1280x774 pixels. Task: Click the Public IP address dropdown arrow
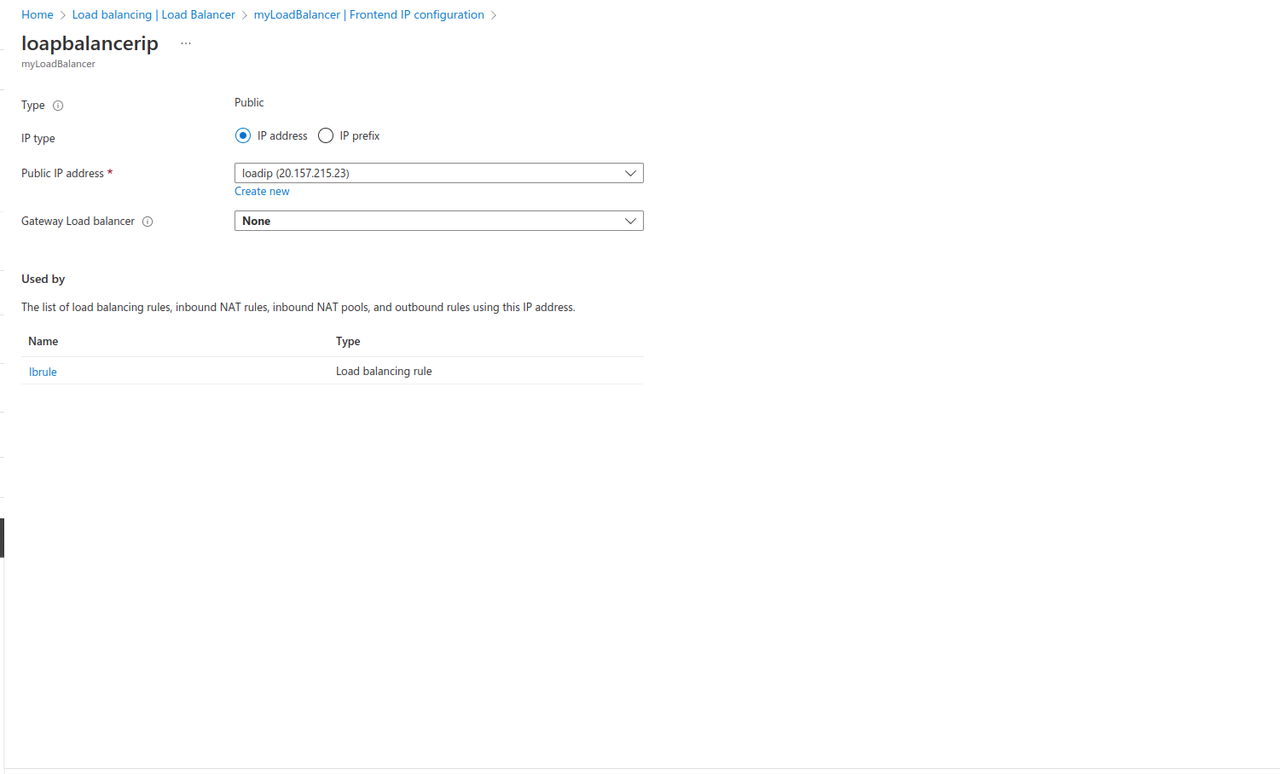point(630,172)
